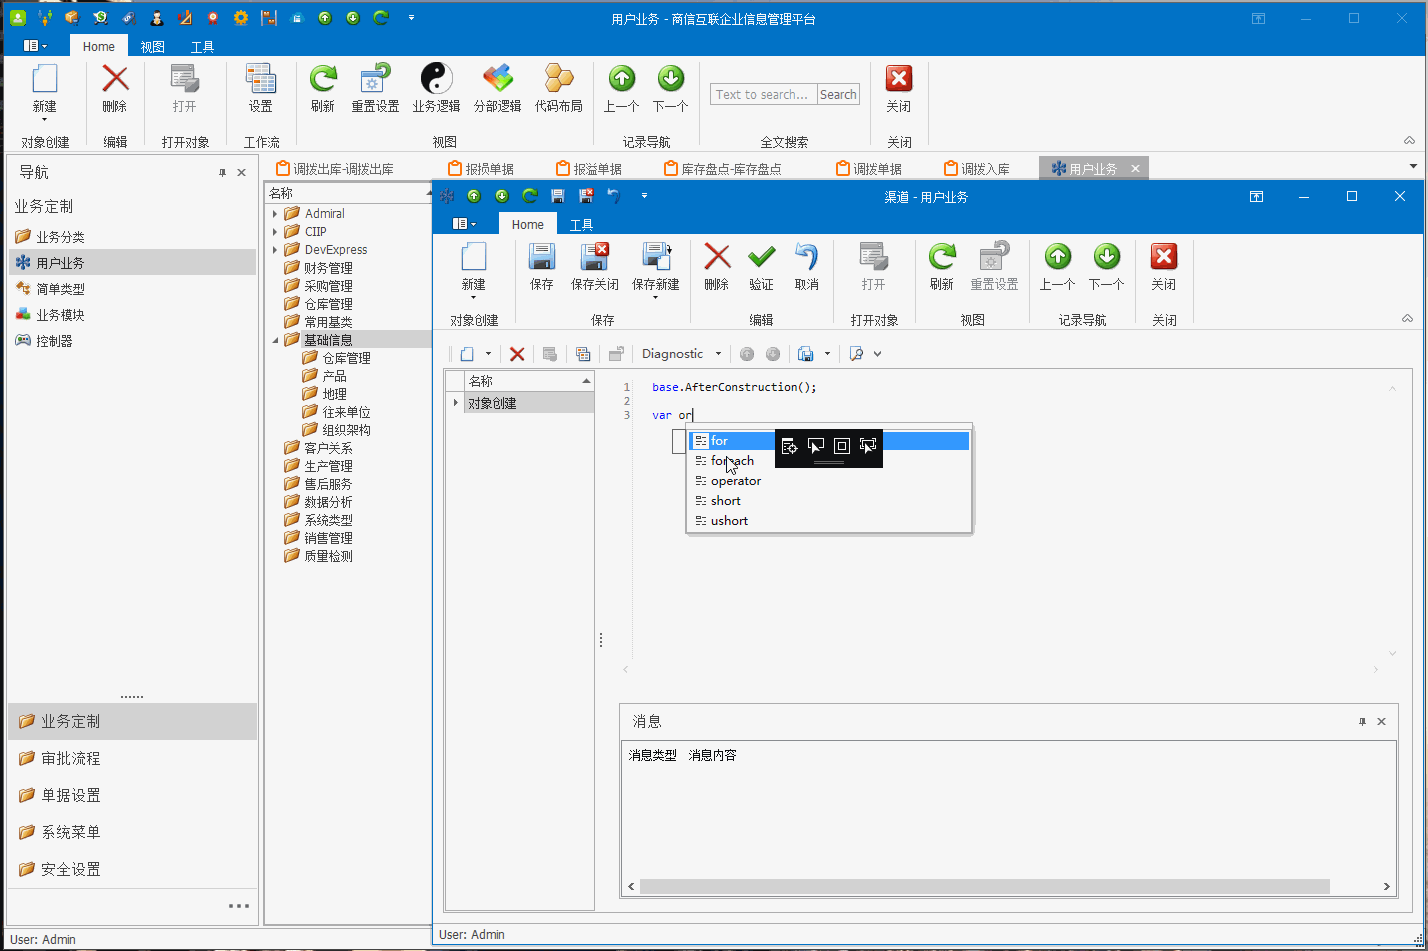Collapse the 渠道 window ribbon
The width and height of the screenshot is (1428, 951).
(x=1407, y=318)
